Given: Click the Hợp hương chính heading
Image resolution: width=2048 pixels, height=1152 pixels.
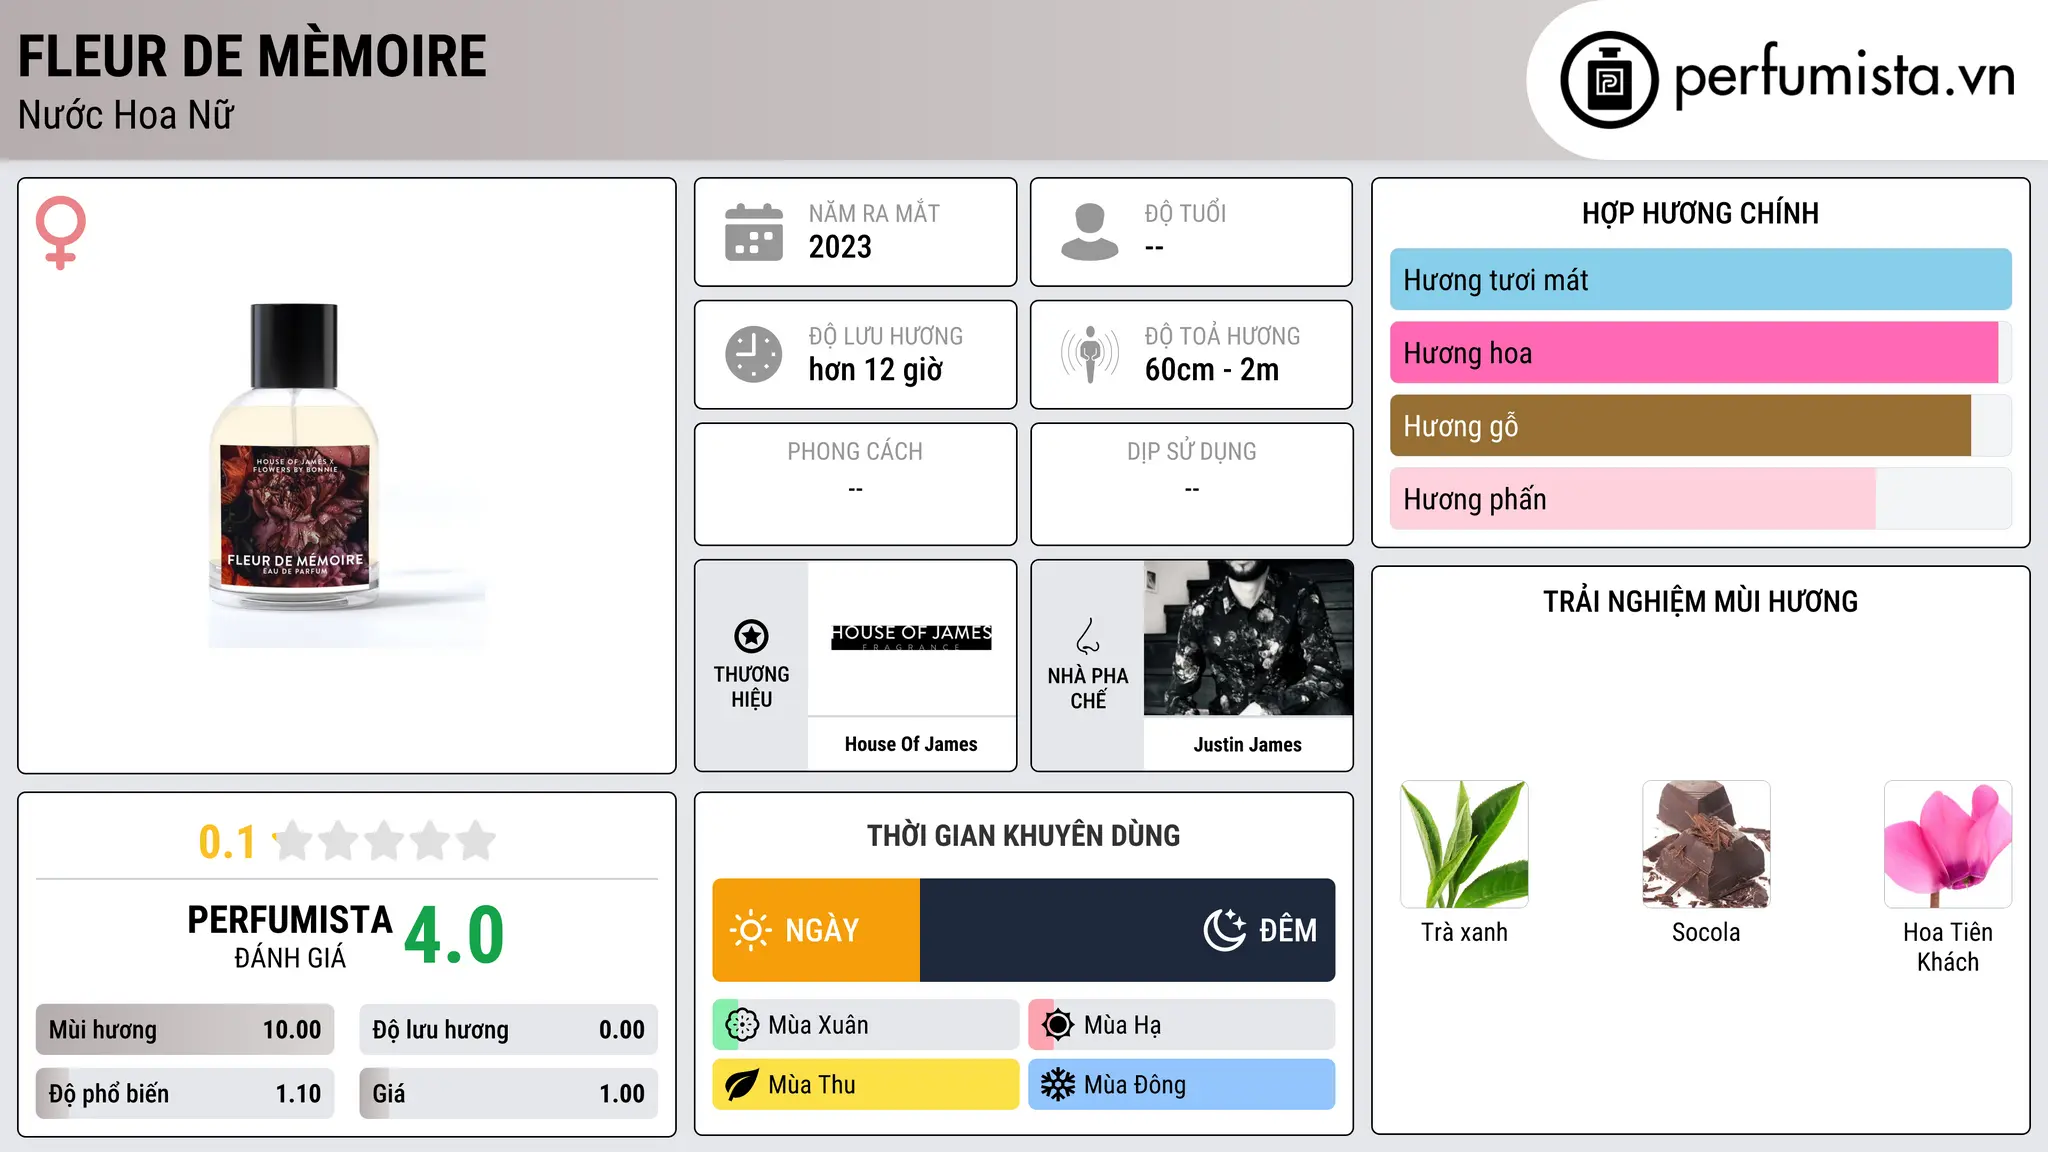Looking at the screenshot, I should (1700, 213).
